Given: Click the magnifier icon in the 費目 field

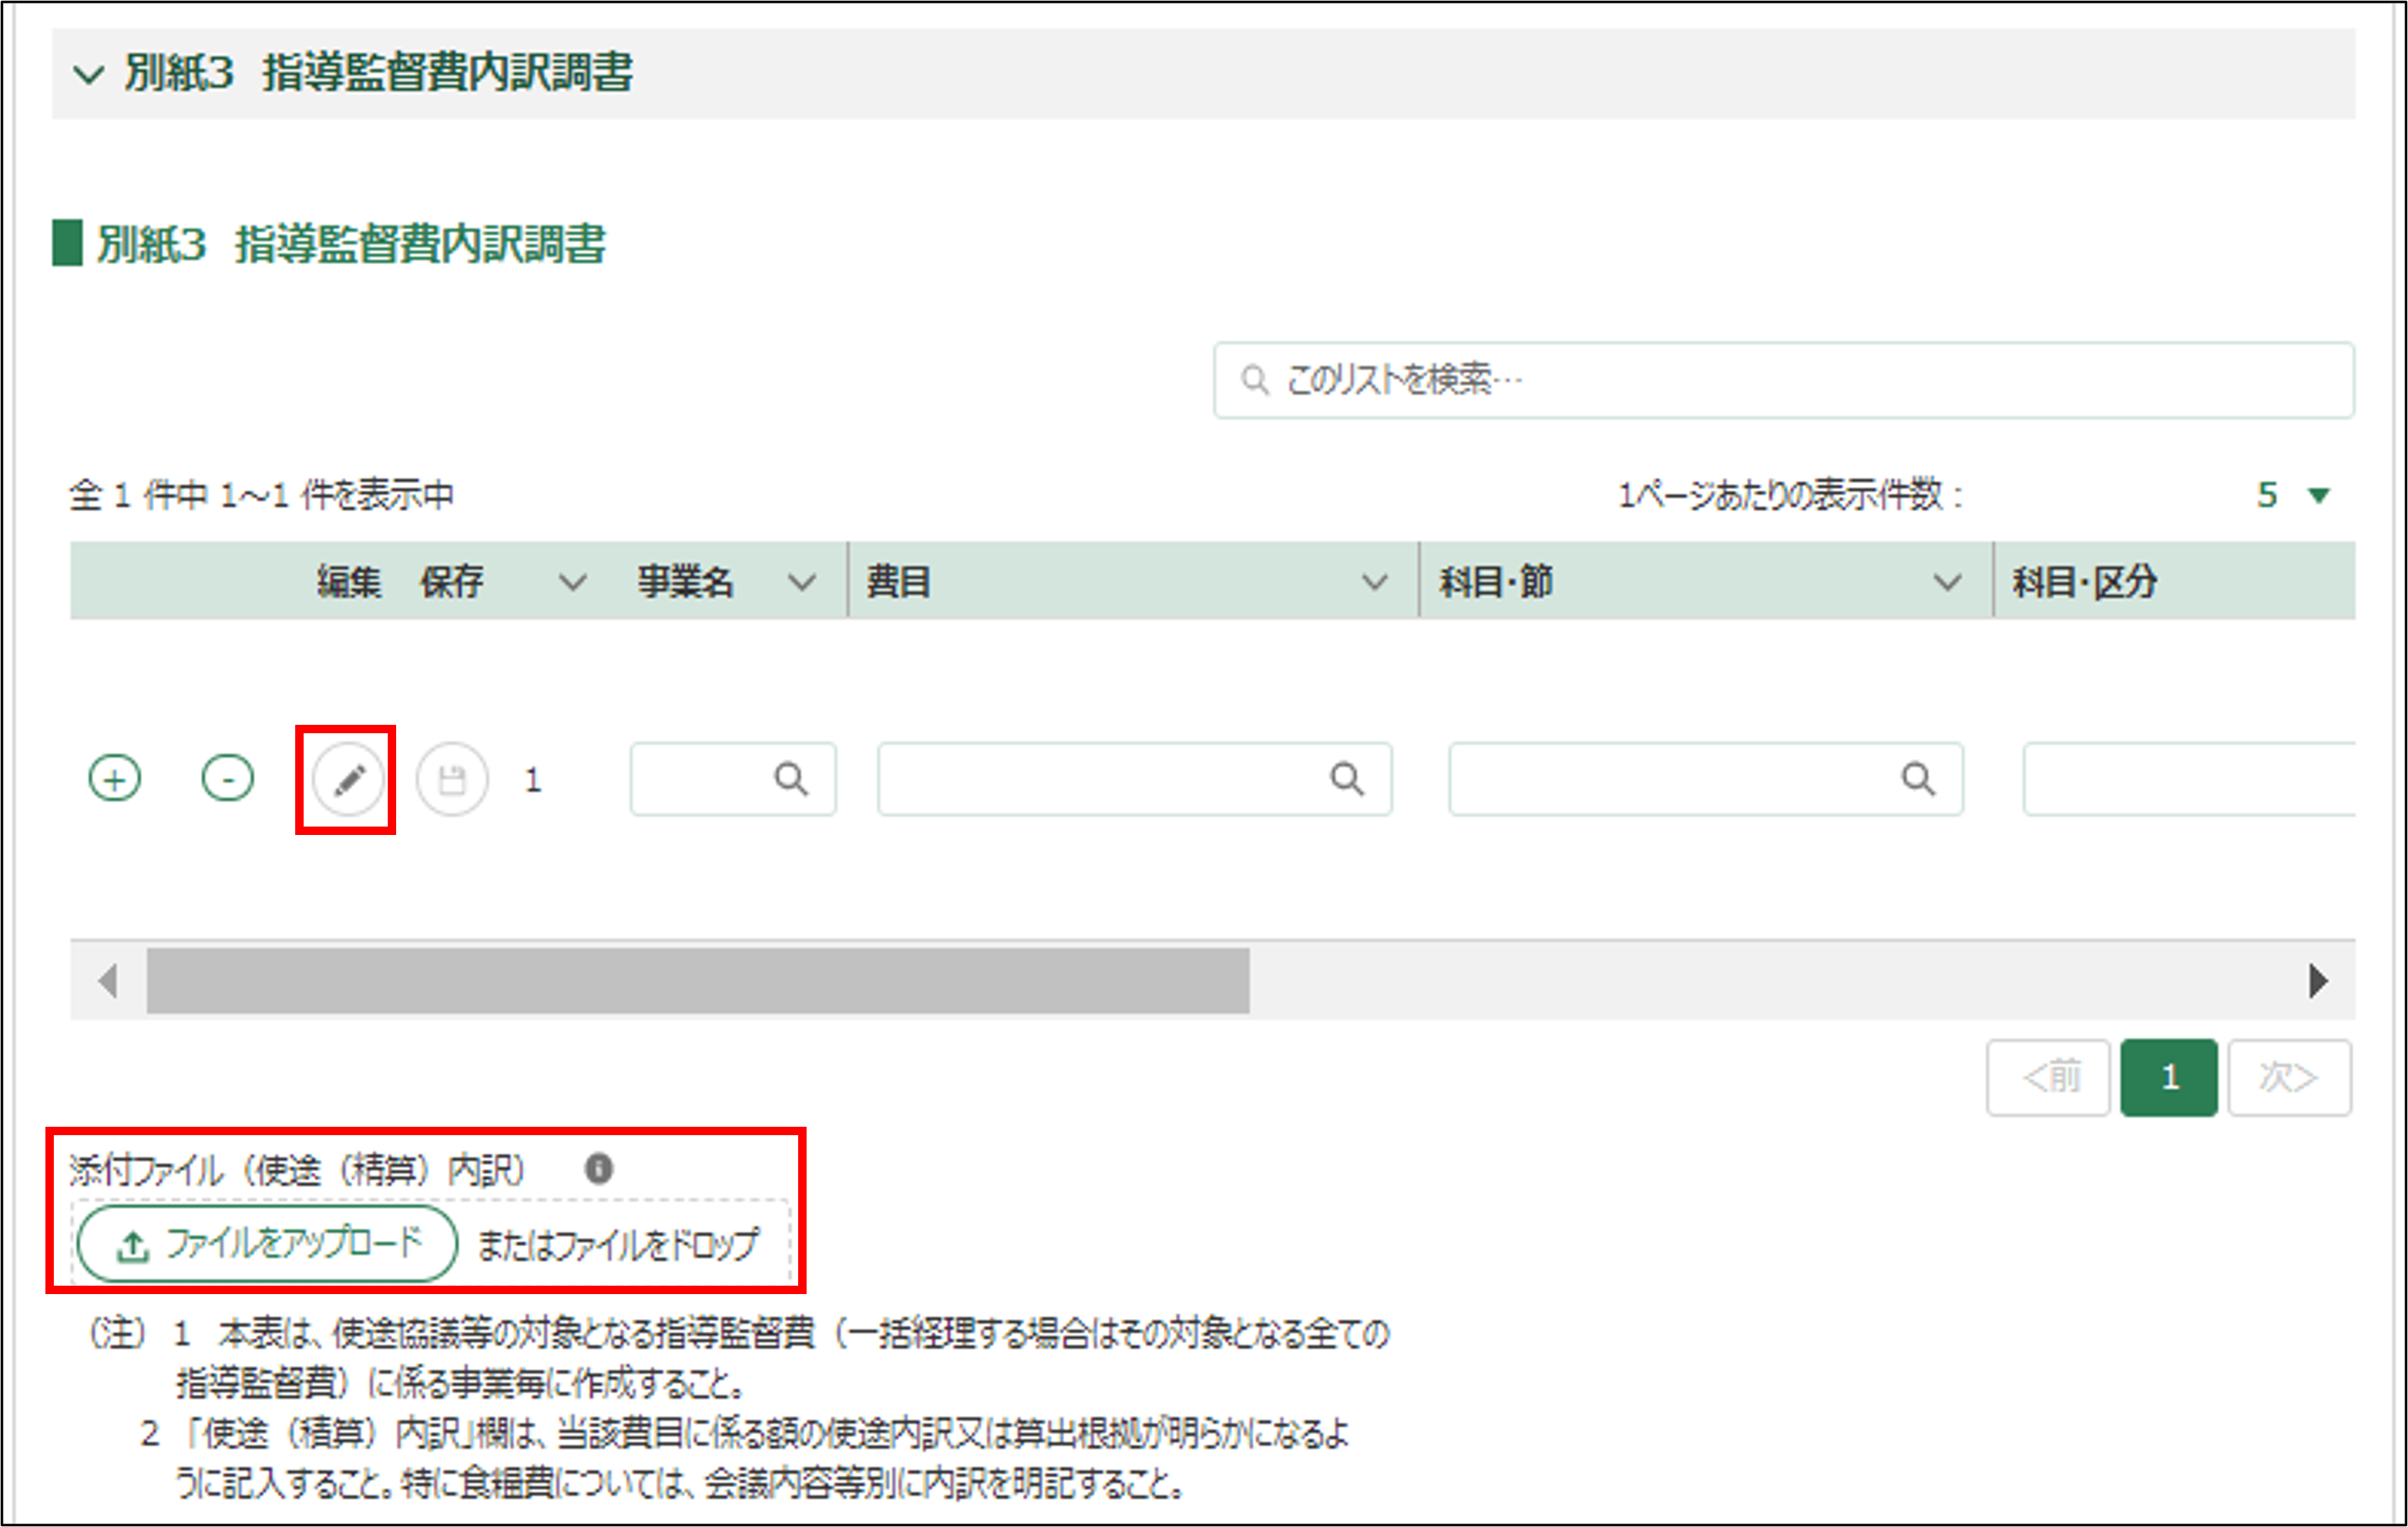Looking at the screenshot, I should coord(1347,779).
